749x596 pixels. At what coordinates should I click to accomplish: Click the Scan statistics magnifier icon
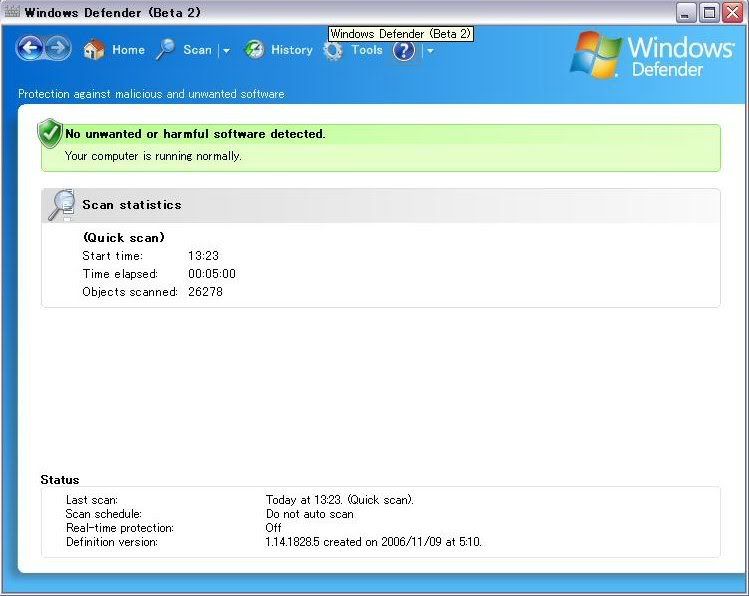[x=62, y=205]
